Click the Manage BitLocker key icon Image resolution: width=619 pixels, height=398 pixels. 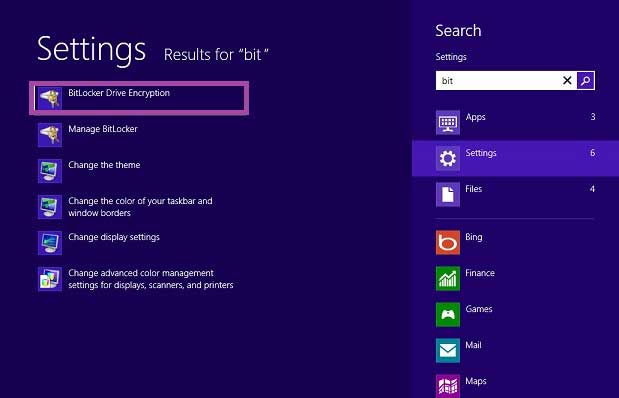(x=50, y=135)
